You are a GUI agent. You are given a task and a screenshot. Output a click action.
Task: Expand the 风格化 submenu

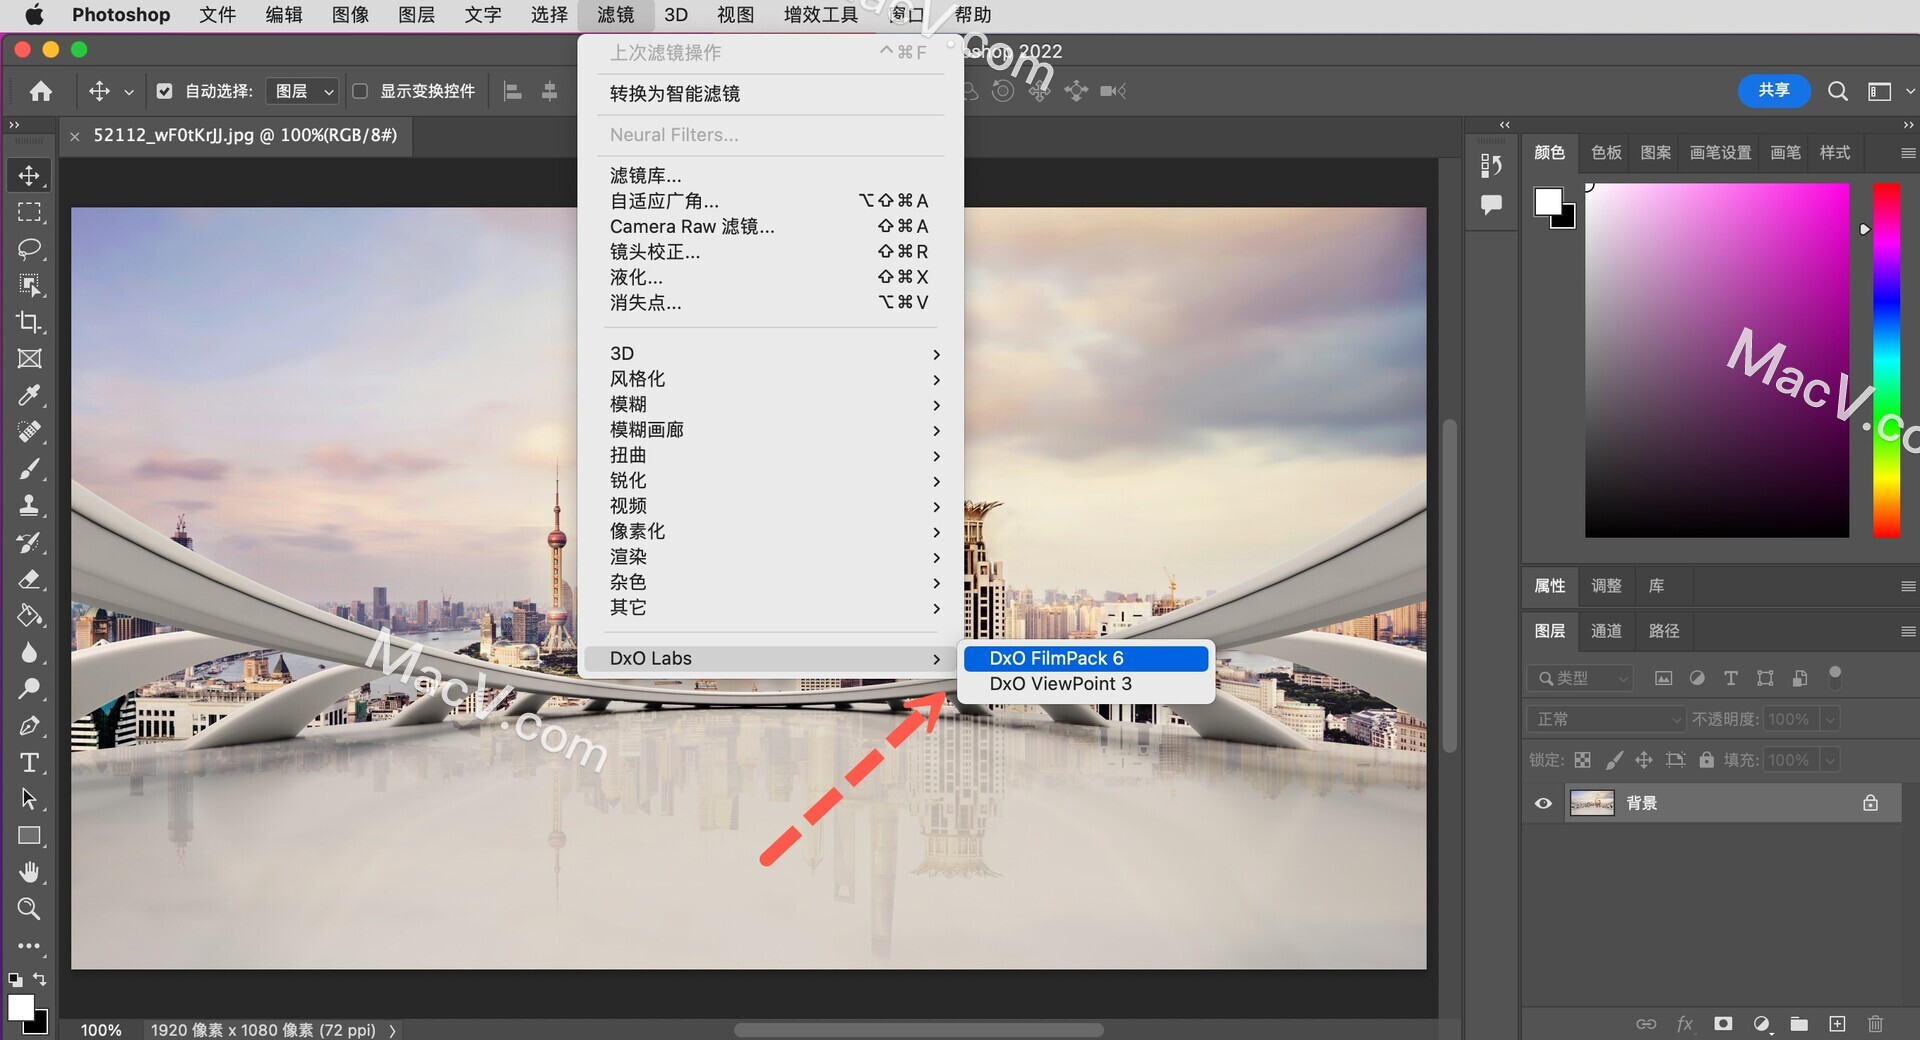pos(771,379)
